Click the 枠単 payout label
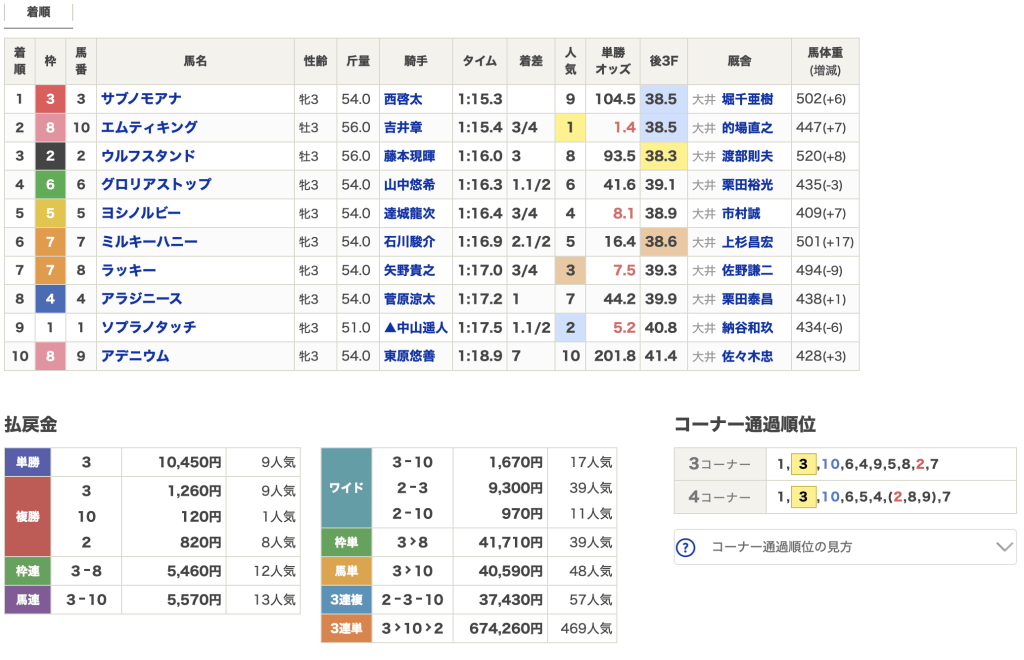The width and height of the screenshot is (1024, 660). click(x=346, y=542)
